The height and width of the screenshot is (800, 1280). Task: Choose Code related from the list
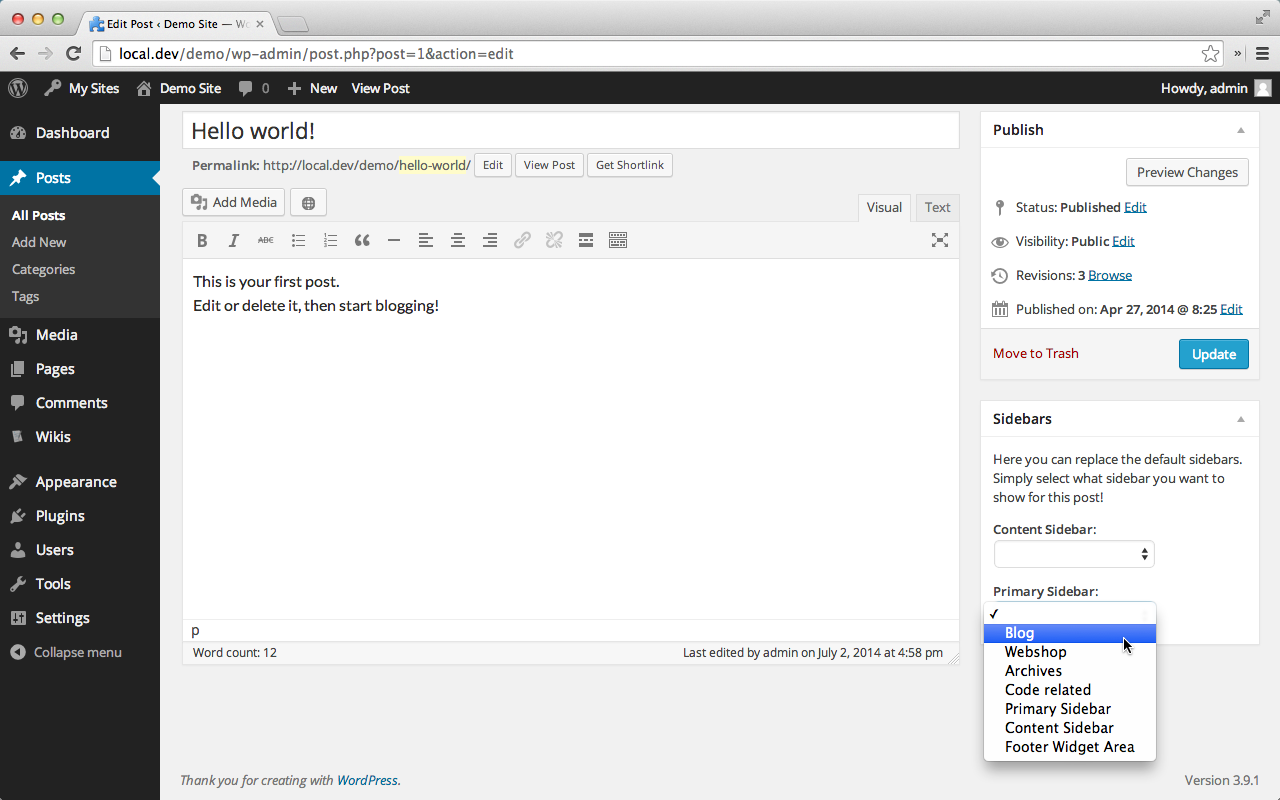(1070, 690)
